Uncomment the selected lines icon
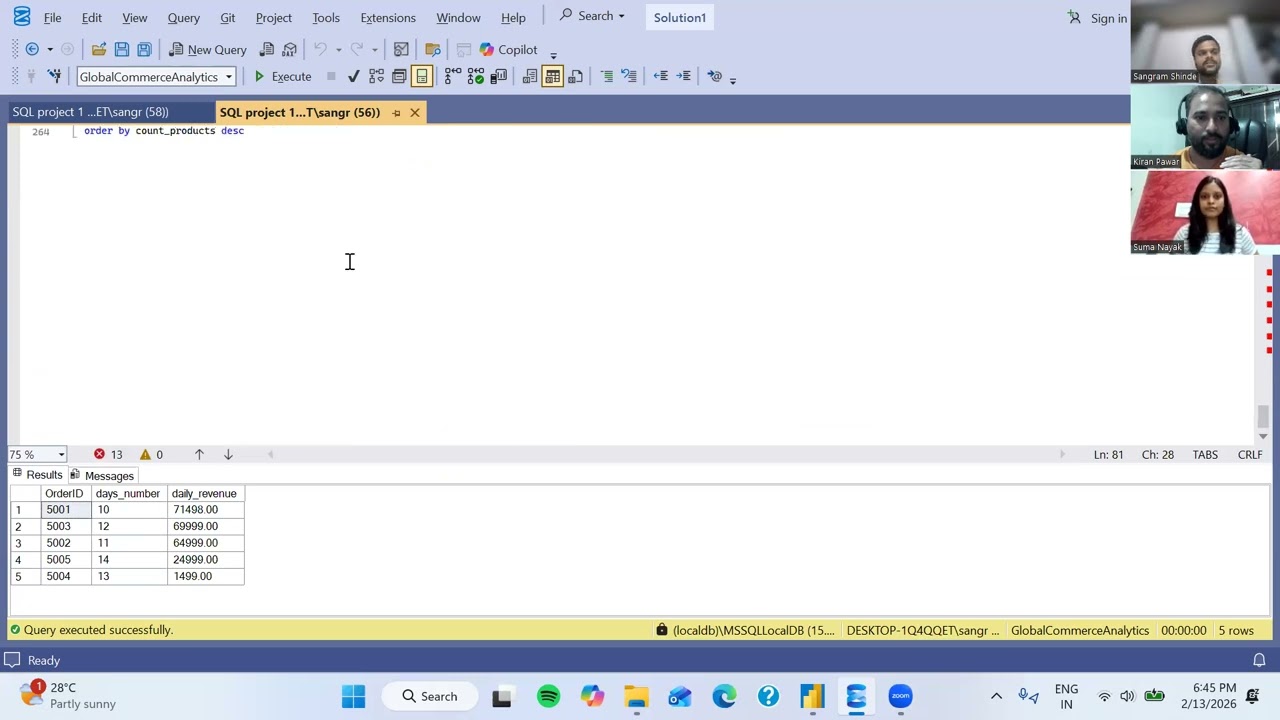 click(629, 76)
